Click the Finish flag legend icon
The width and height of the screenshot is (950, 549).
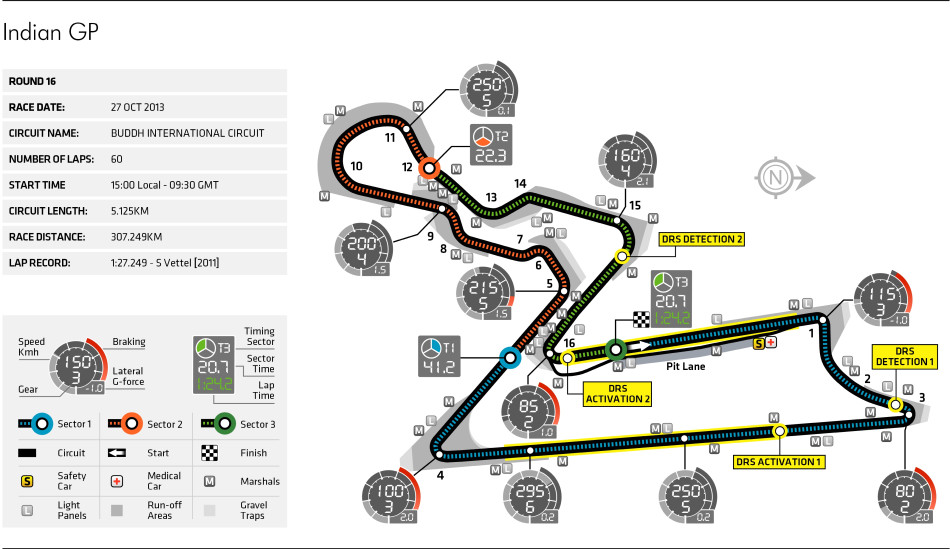[x=209, y=453]
